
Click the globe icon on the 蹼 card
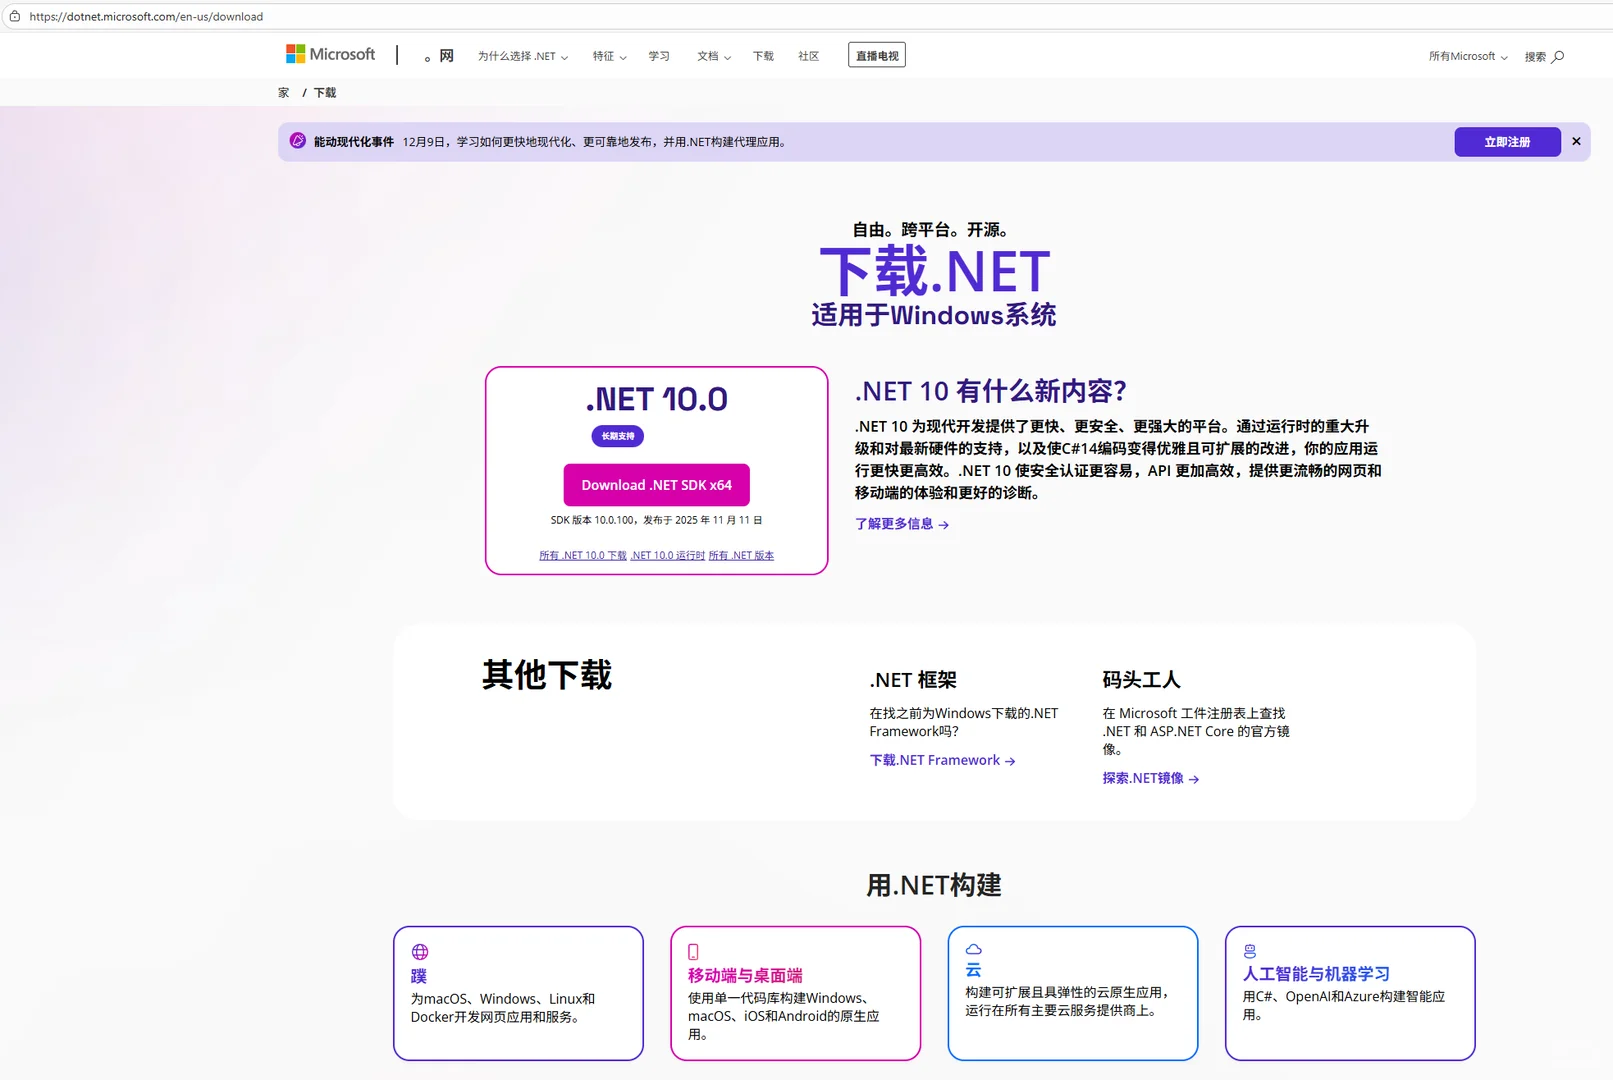(420, 951)
